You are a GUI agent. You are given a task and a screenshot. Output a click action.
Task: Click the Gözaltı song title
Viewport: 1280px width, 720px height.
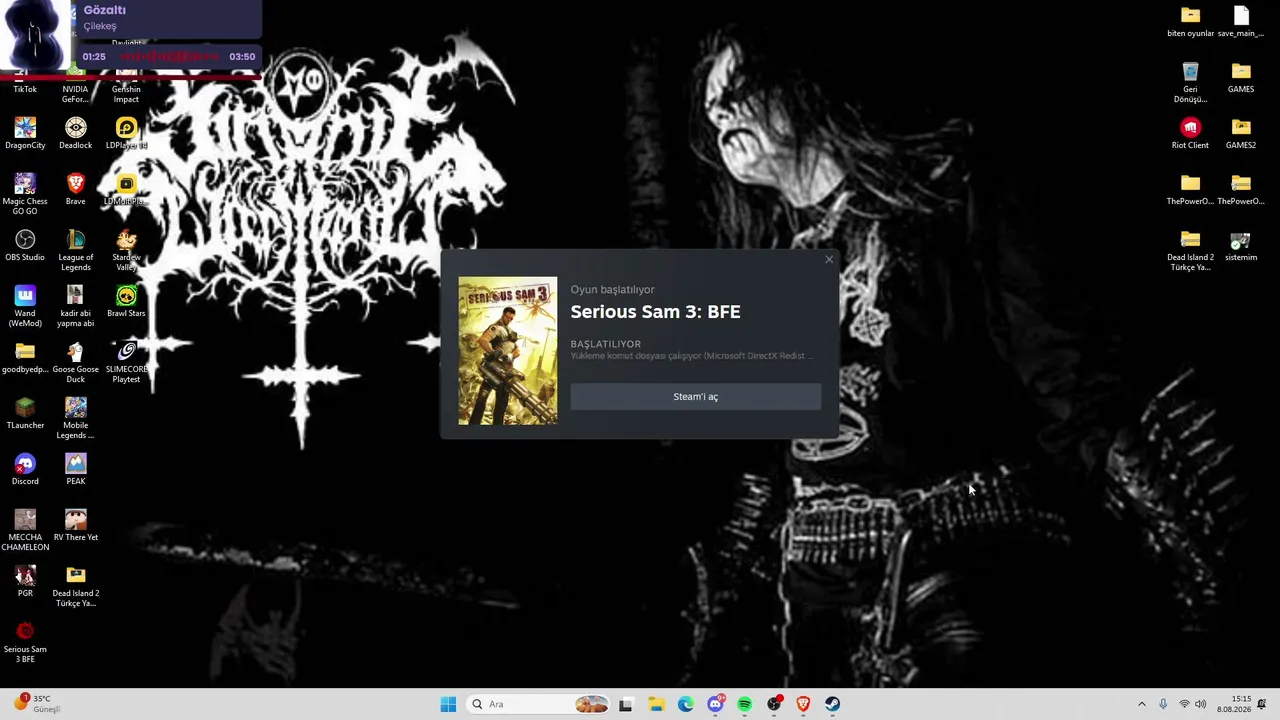[105, 11]
